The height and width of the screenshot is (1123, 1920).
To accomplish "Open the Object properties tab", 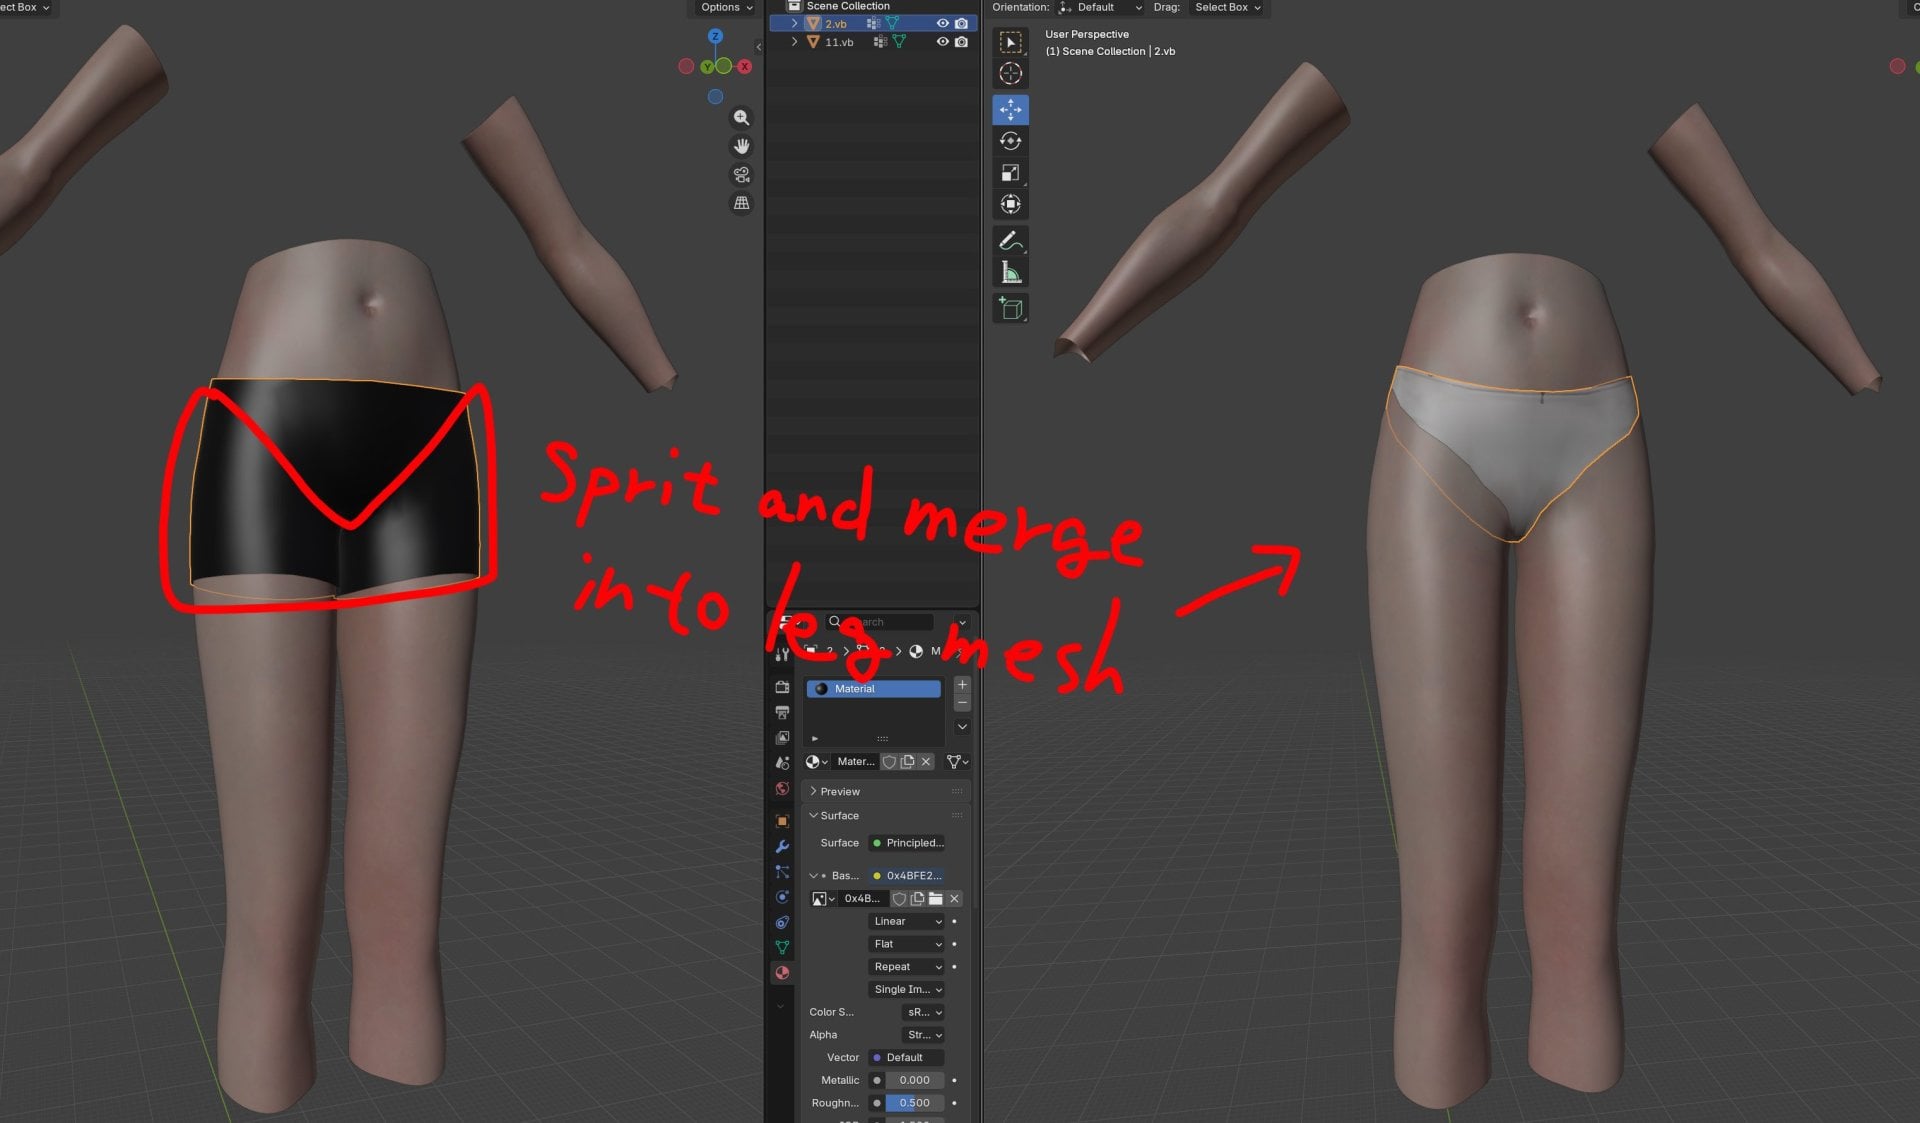I will point(782,821).
